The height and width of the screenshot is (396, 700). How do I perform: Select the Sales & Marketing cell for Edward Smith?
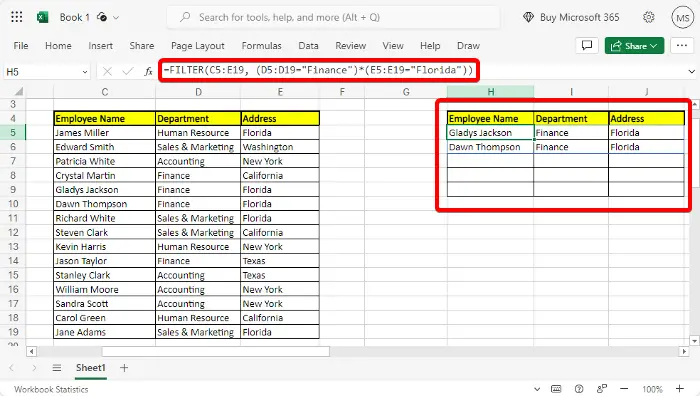pyautogui.click(x=198, y=147)
